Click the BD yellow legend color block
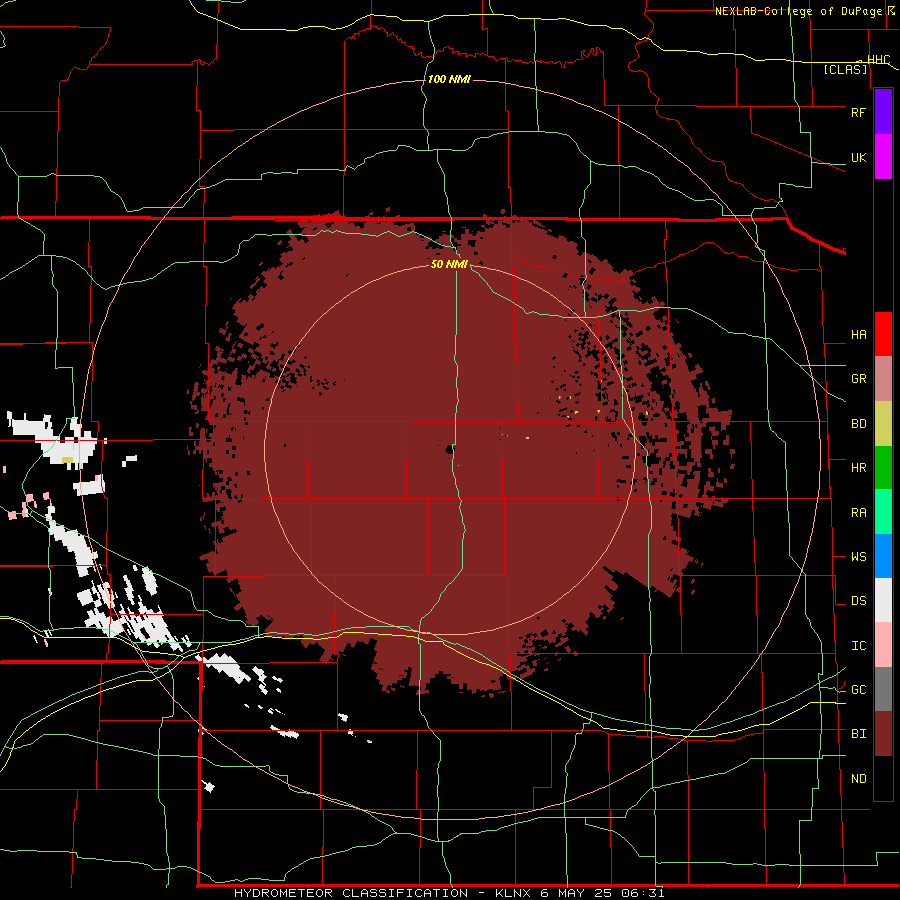 click(883, 423)
